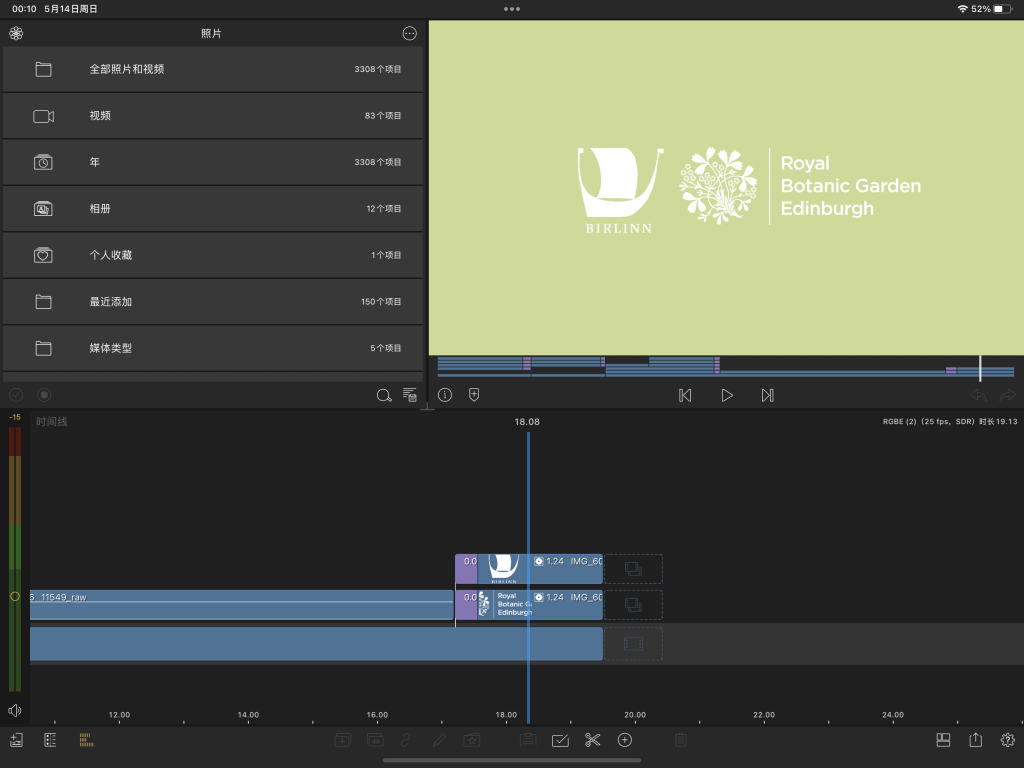The image size is (1024, 768).
Task: Select the Royal Botanic Garden title clip
Action: click(540, 605)
